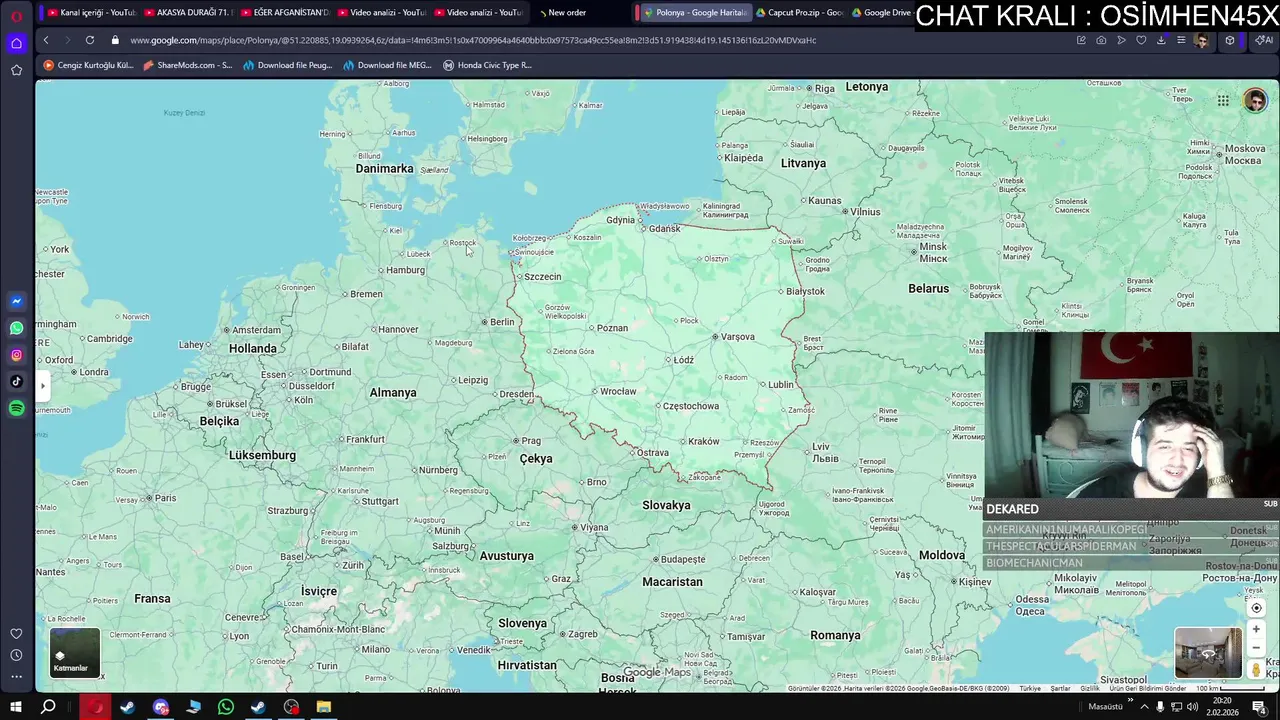Screen dimensions: 1280x720
Task: Click the address bar lock icon
Action: [115, 40]
